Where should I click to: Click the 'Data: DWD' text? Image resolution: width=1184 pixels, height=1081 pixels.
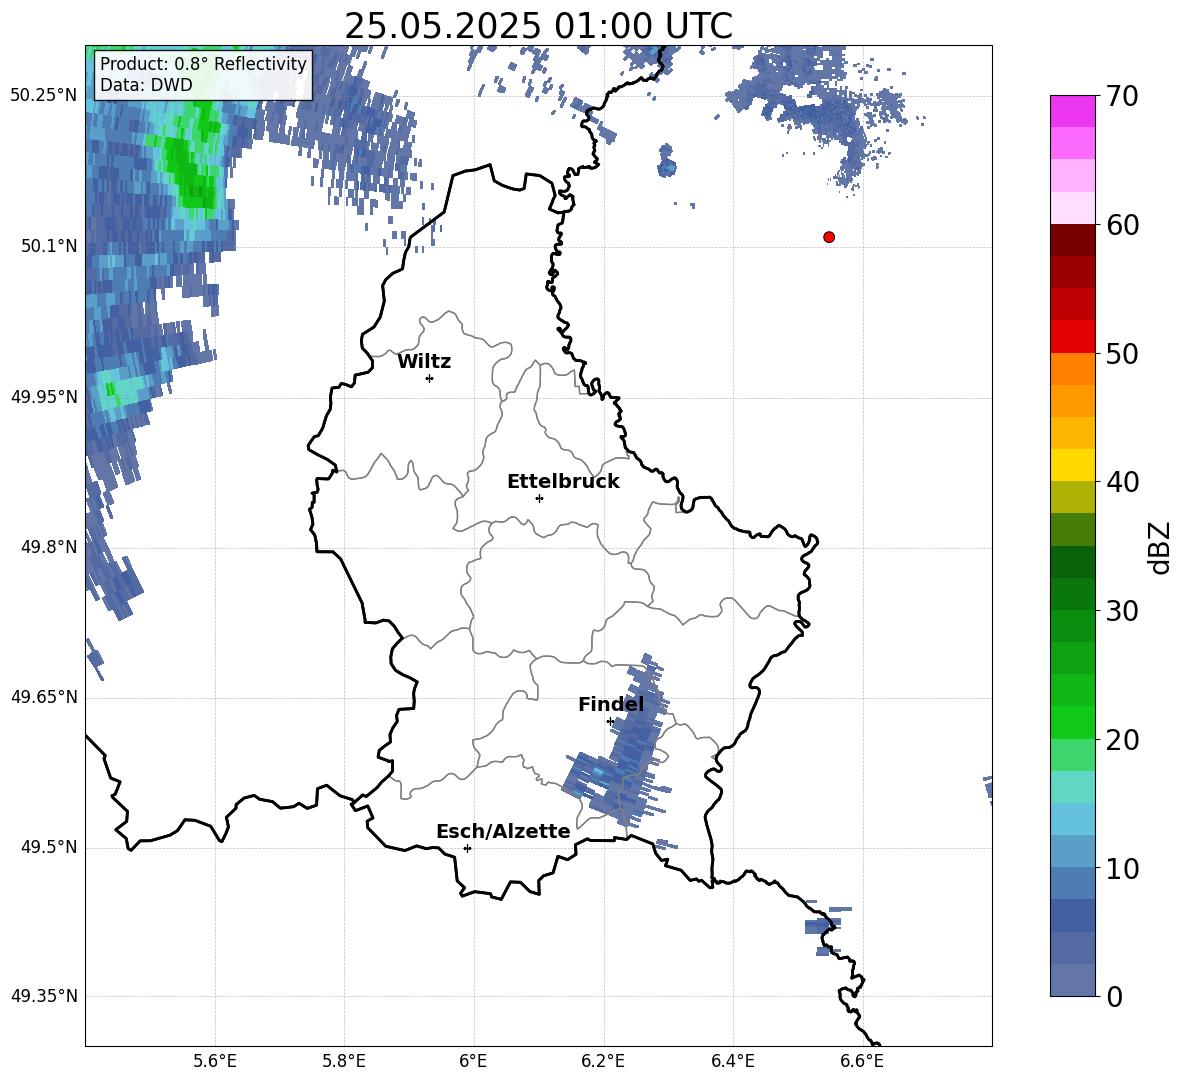[x=146, y=85]
